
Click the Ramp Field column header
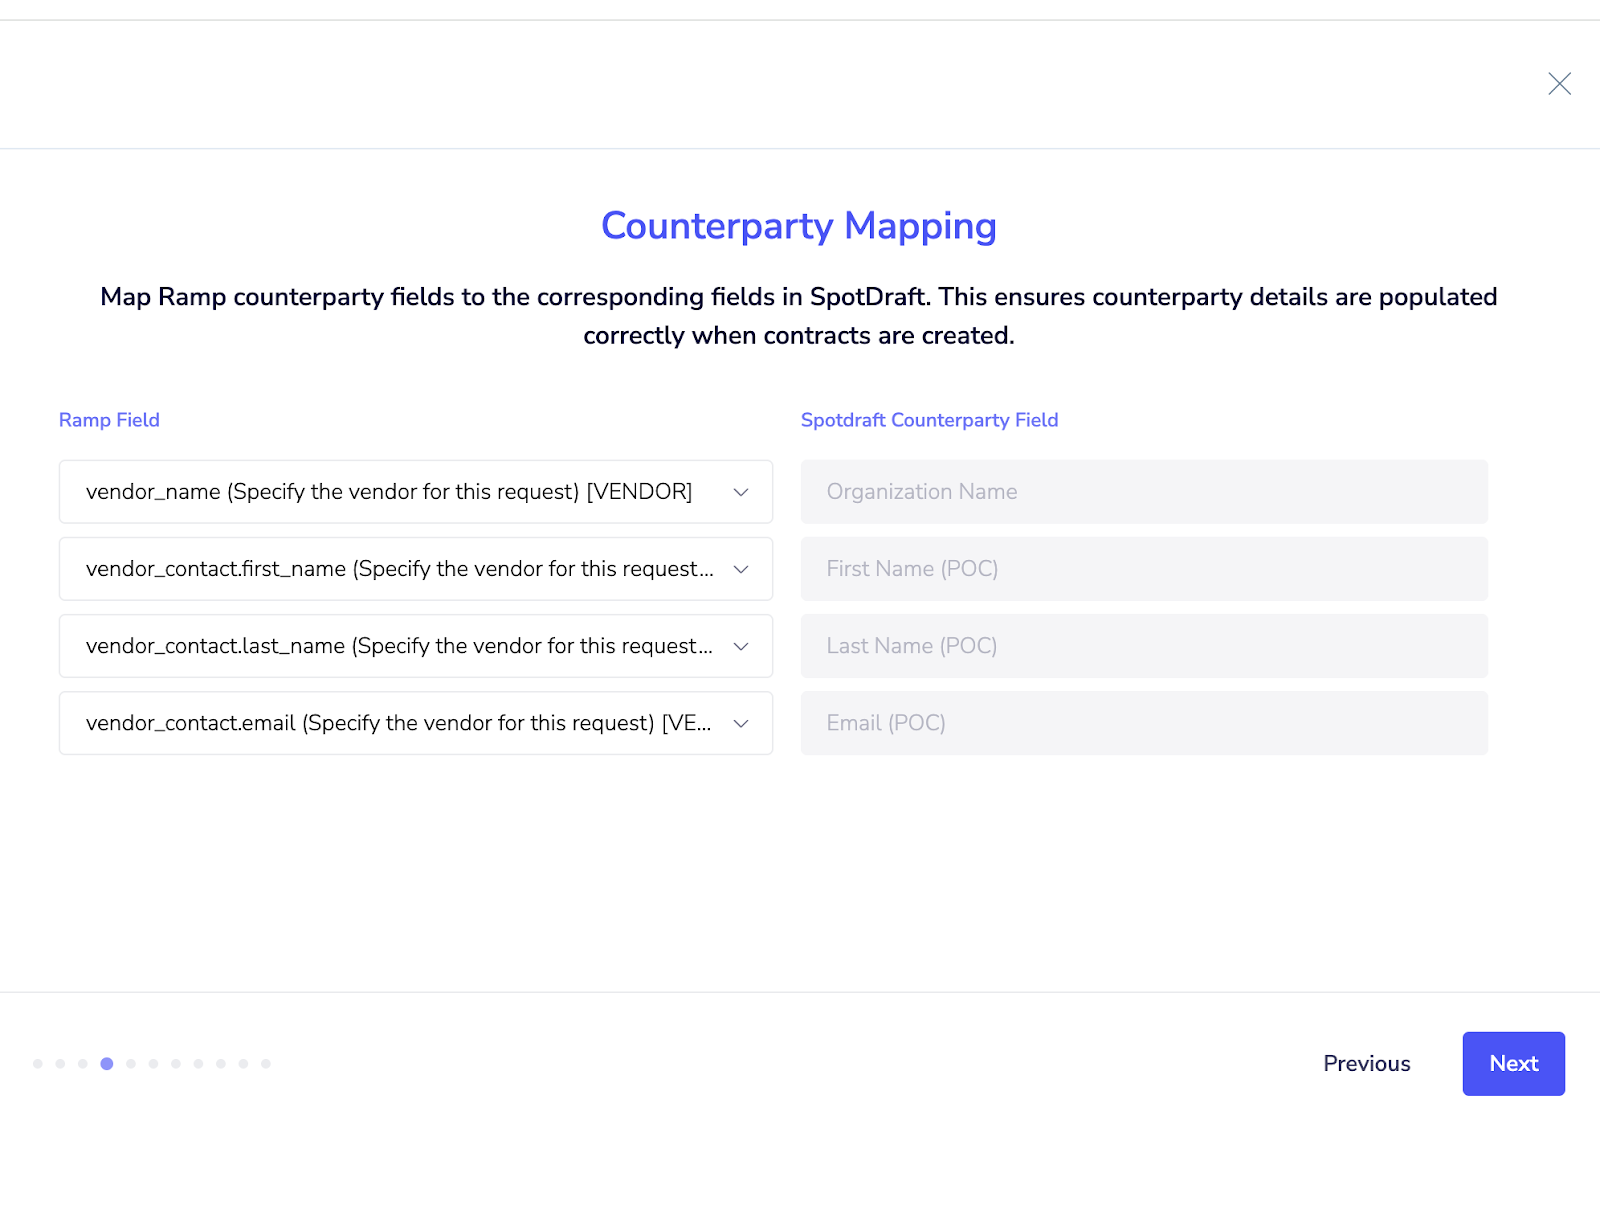tap(109, 420)
